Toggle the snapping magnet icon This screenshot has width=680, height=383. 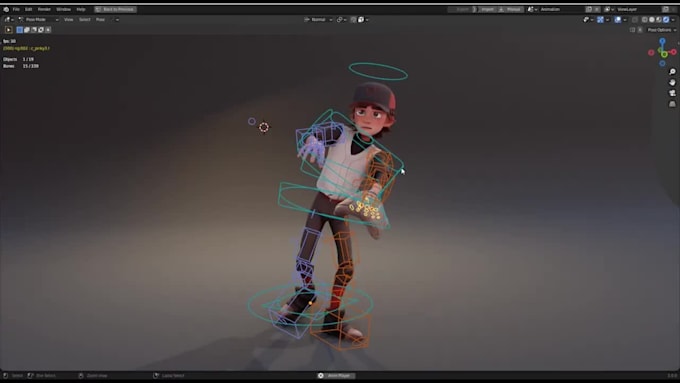[353, 20]
